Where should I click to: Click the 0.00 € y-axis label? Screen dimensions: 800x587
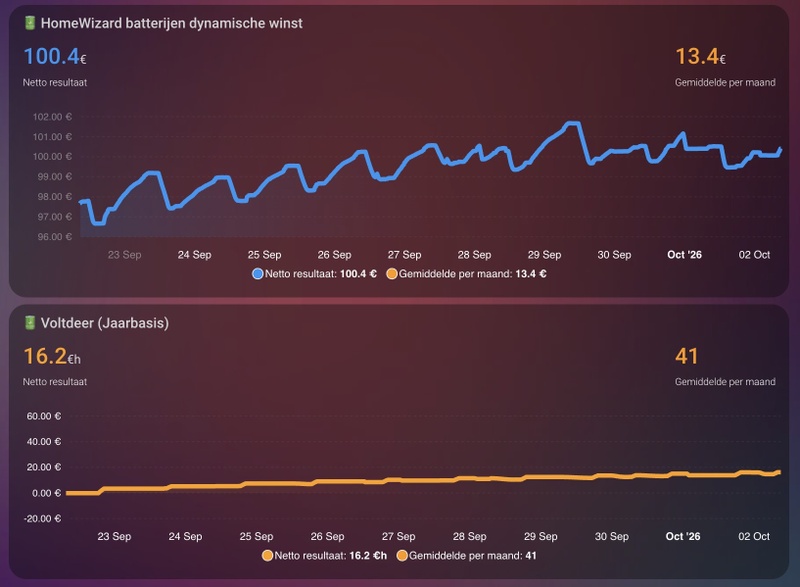click(x=46, y=493)
